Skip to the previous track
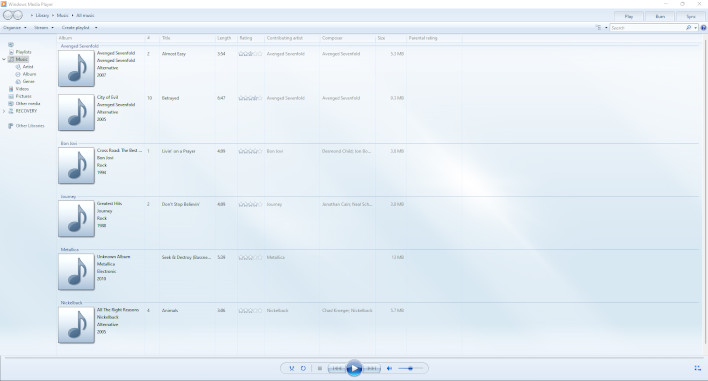 pyautogui.click(x=337, y=368)
